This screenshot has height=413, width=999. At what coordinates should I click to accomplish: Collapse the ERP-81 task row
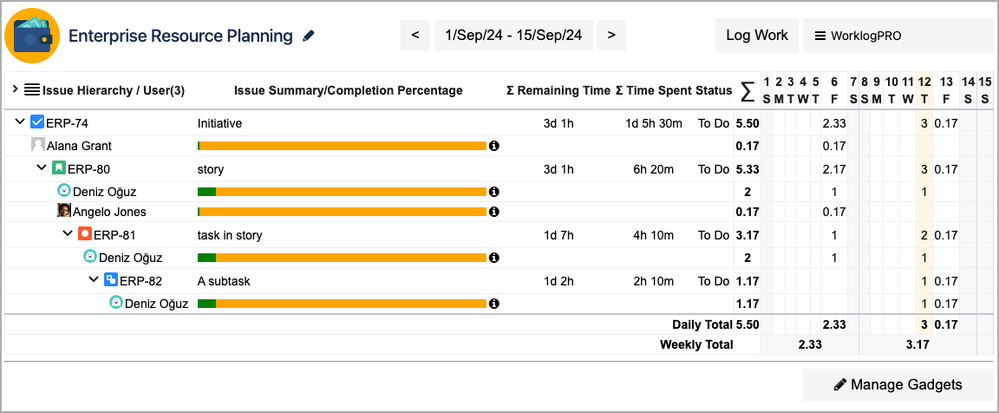tap(67, 235)
